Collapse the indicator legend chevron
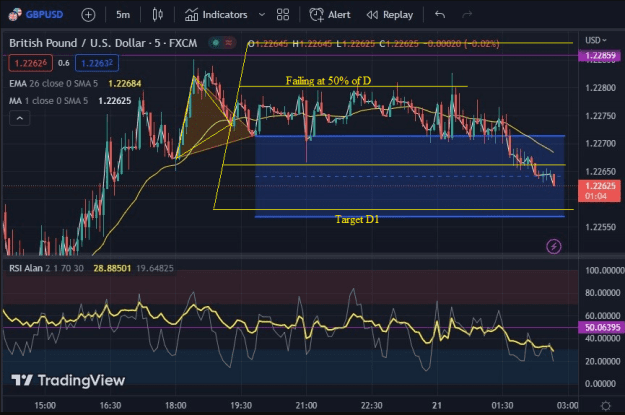Viewport: 625px width, 415px height. (20, 118)
